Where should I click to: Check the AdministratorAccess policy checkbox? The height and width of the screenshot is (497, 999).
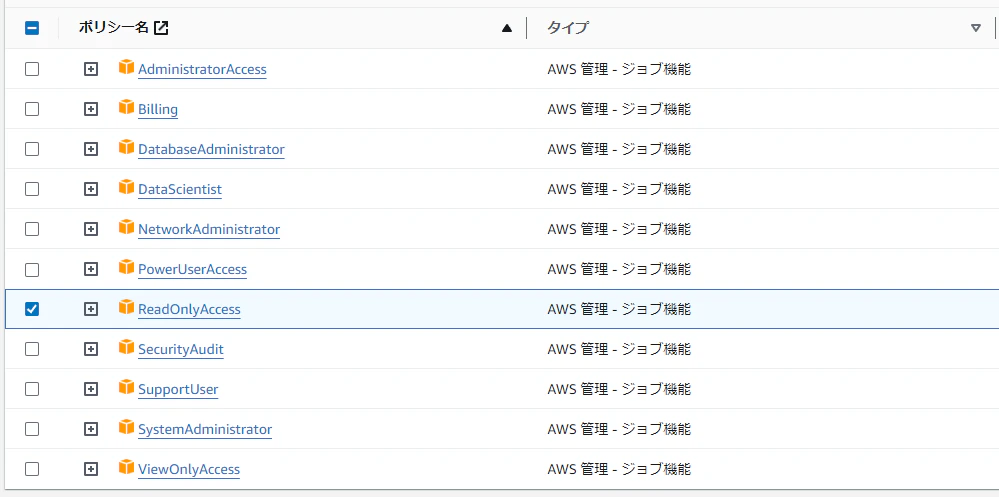(x=32, y=69)
